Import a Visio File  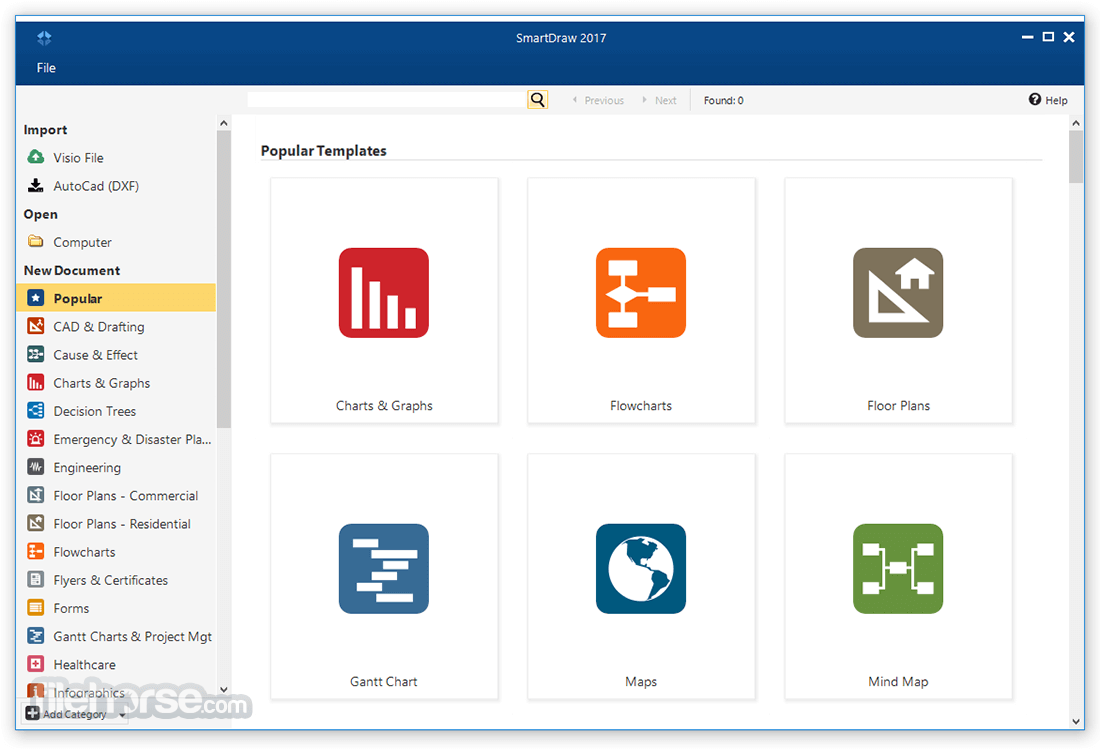point(116,158)
